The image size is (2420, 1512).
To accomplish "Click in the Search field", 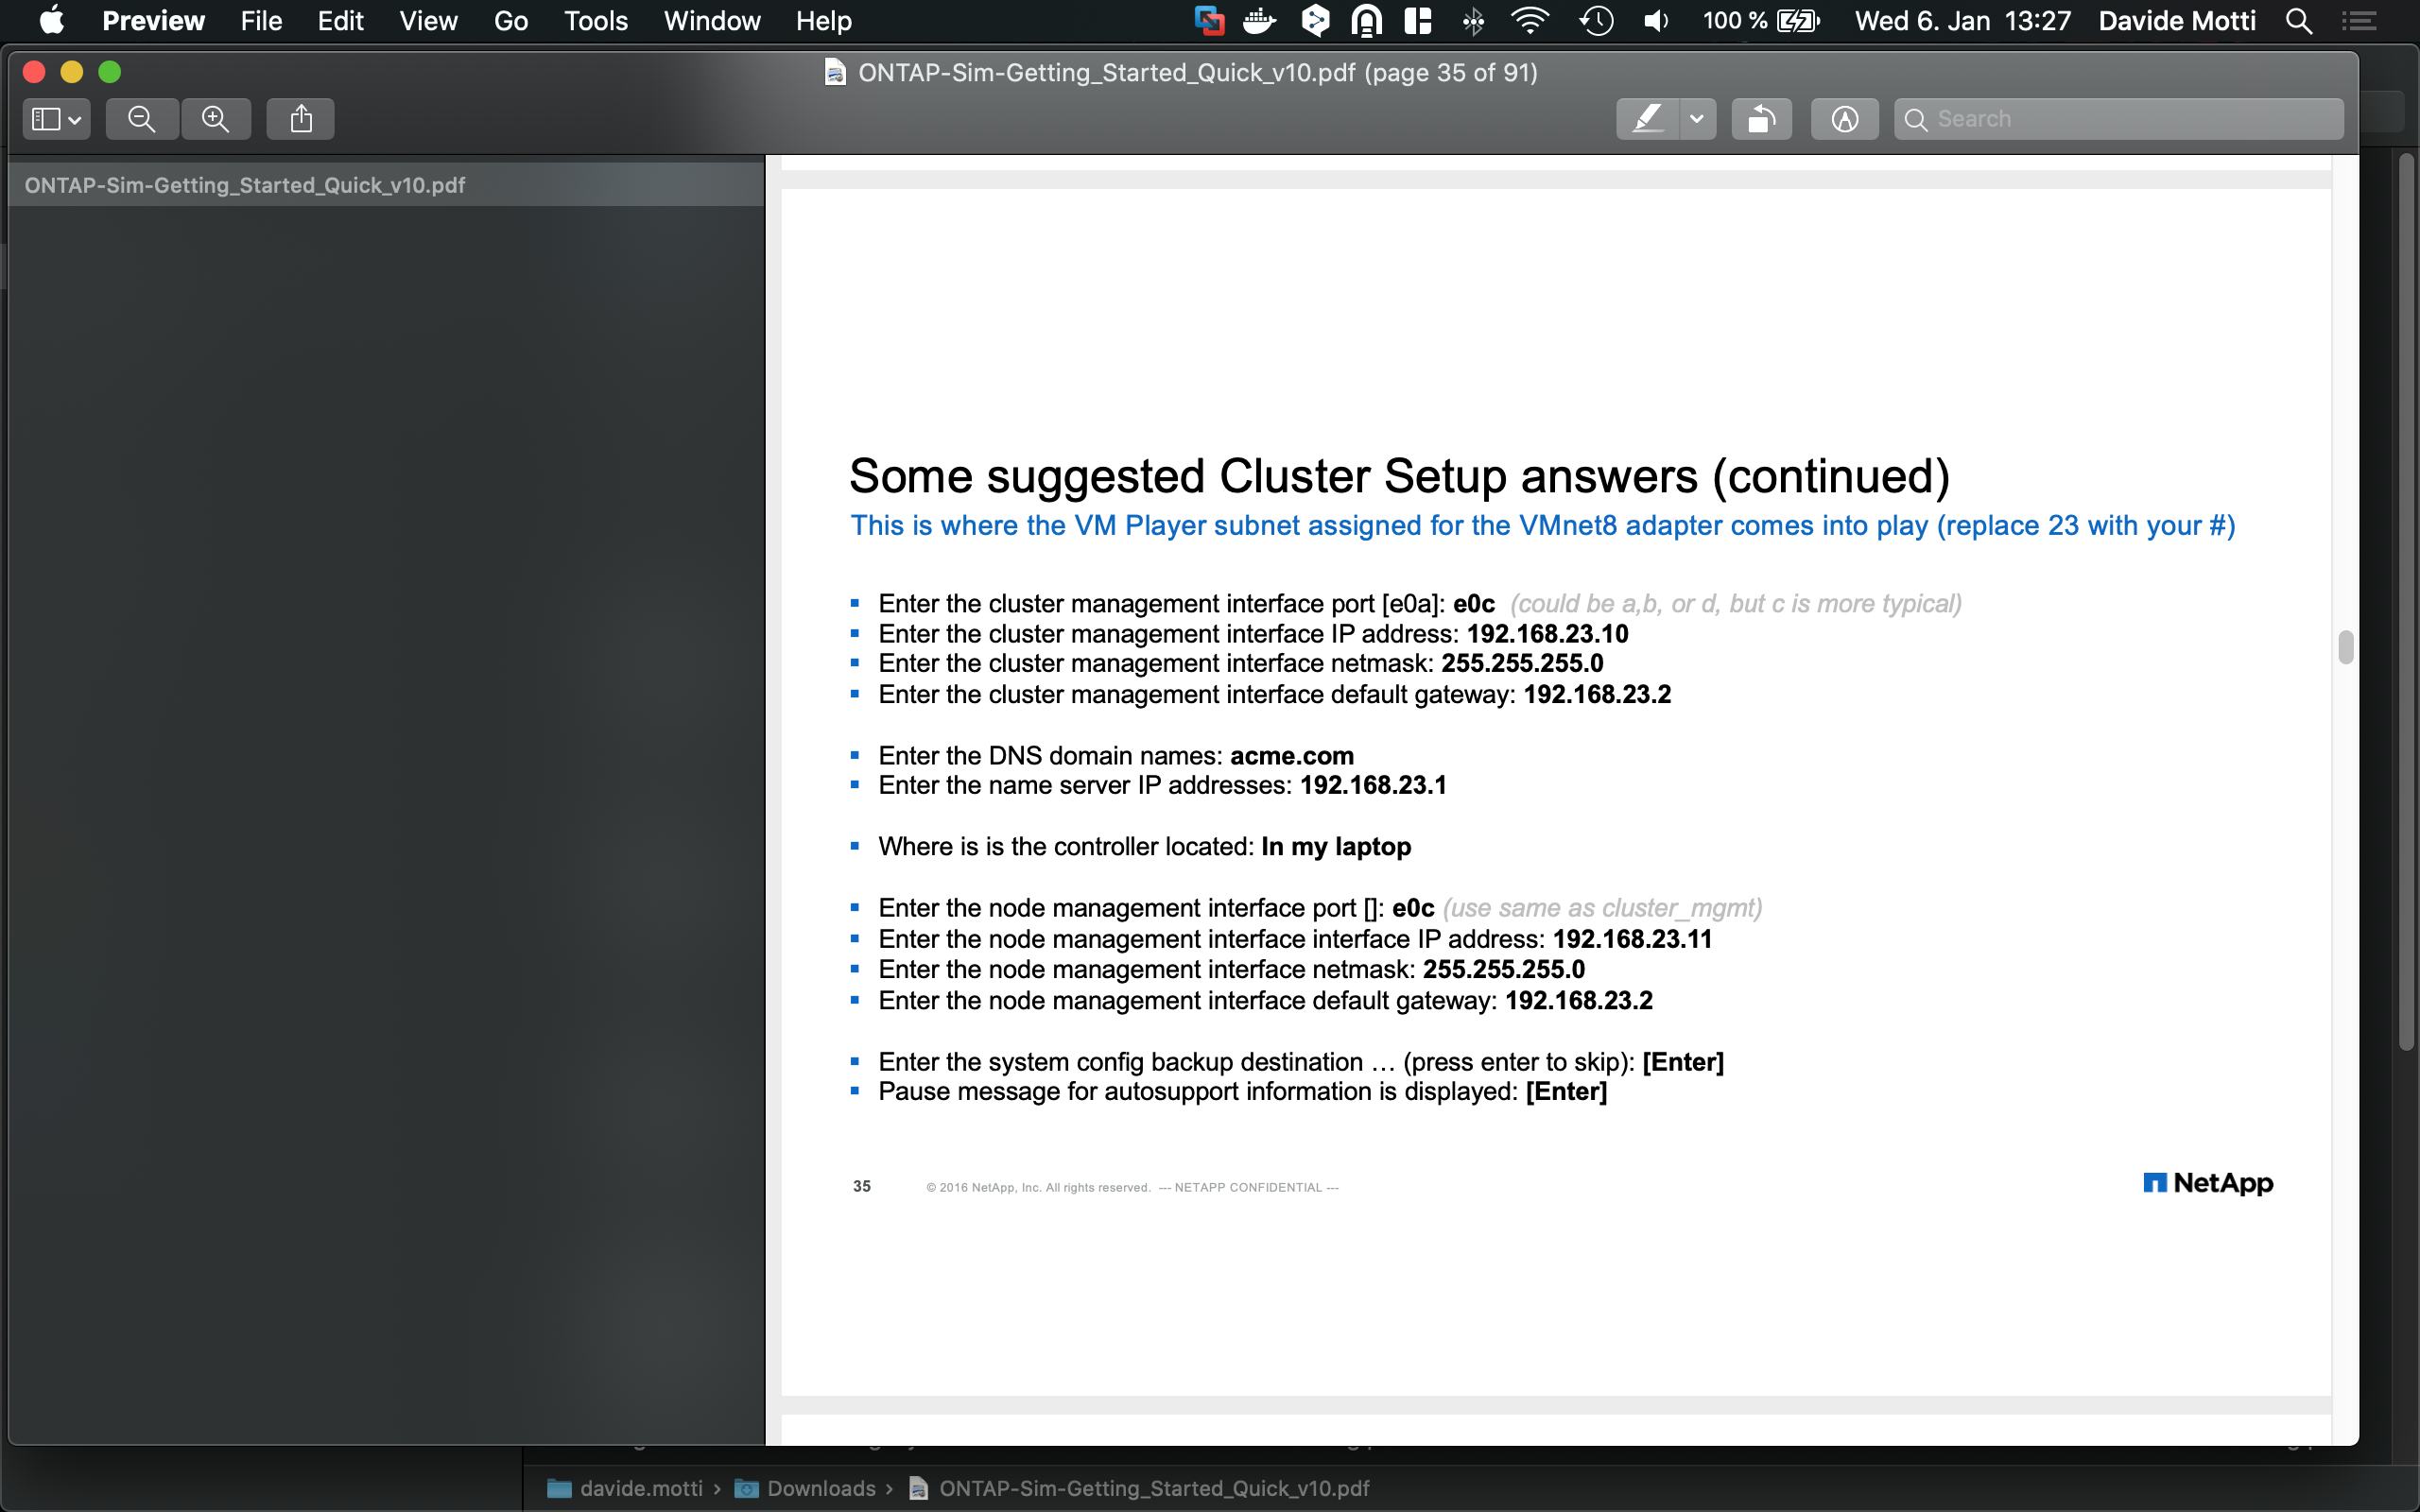I will (x=2130, y=119).
